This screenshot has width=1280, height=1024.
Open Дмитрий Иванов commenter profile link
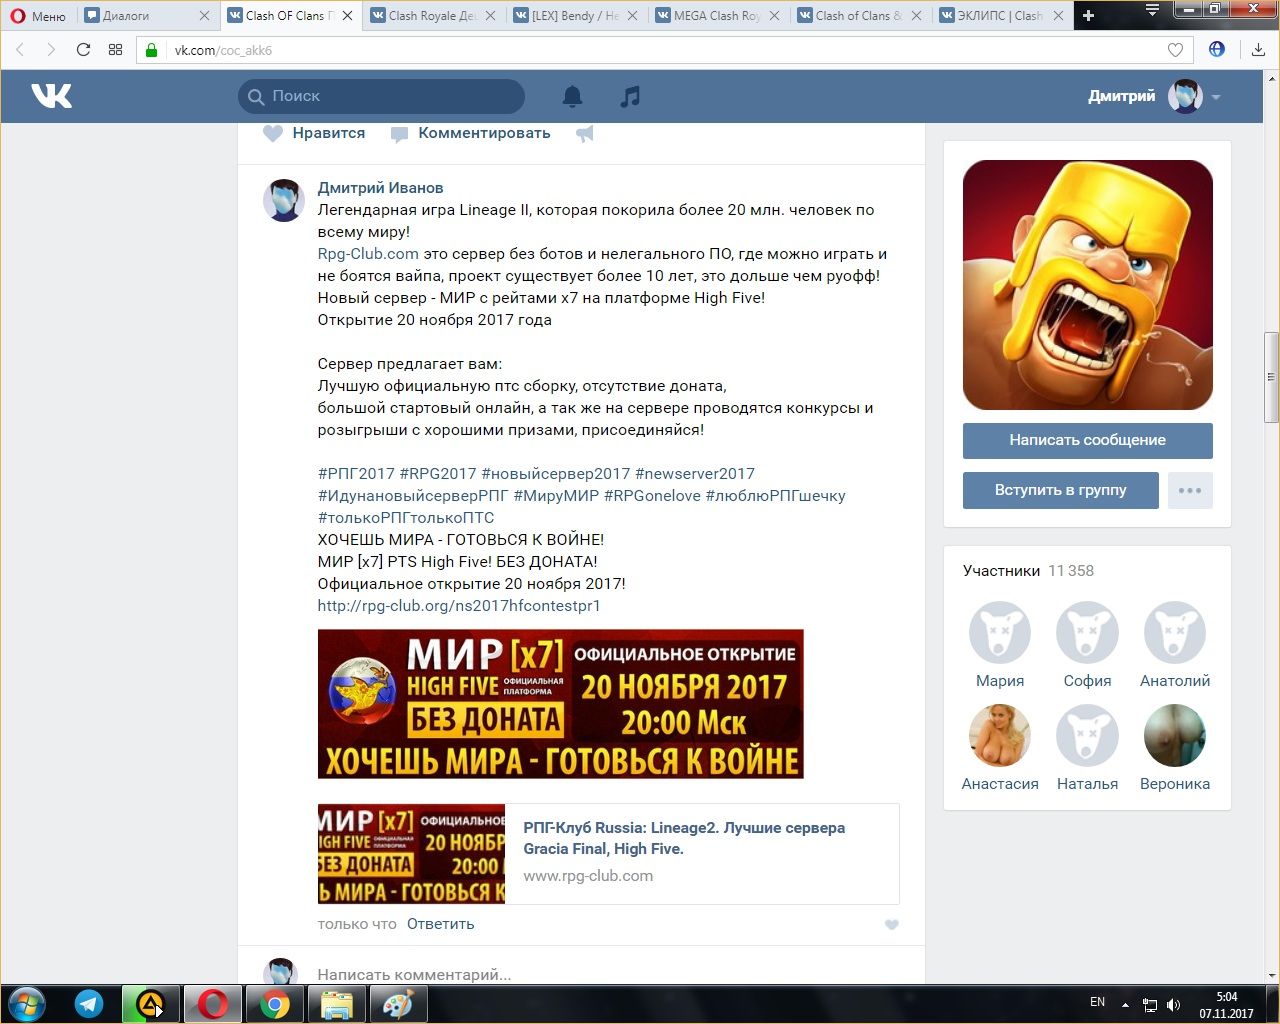pos(380,188)
